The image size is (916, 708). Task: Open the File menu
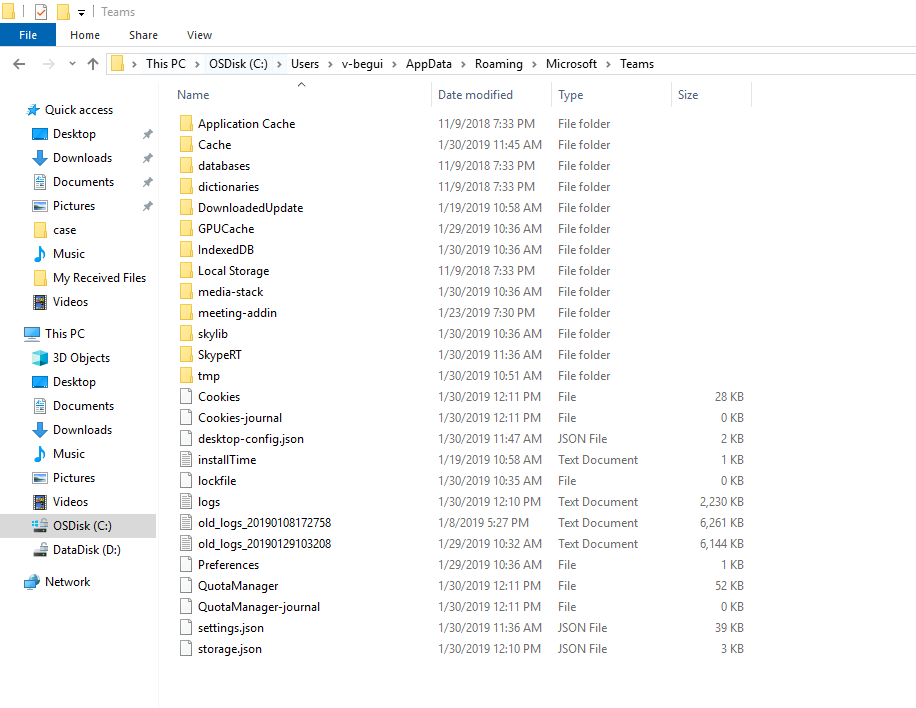point(28,35)
